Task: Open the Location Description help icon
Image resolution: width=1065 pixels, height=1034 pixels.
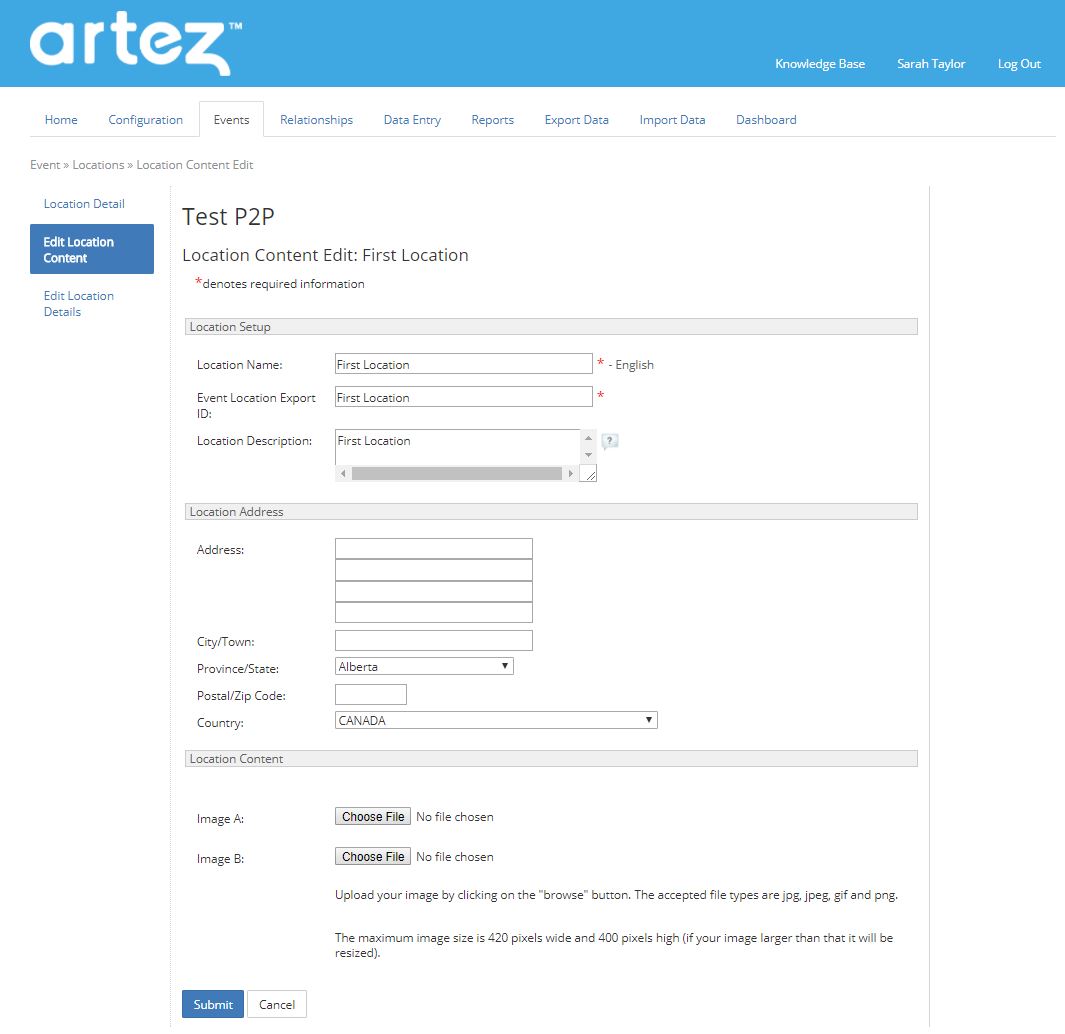Action: tap(610, 441)
